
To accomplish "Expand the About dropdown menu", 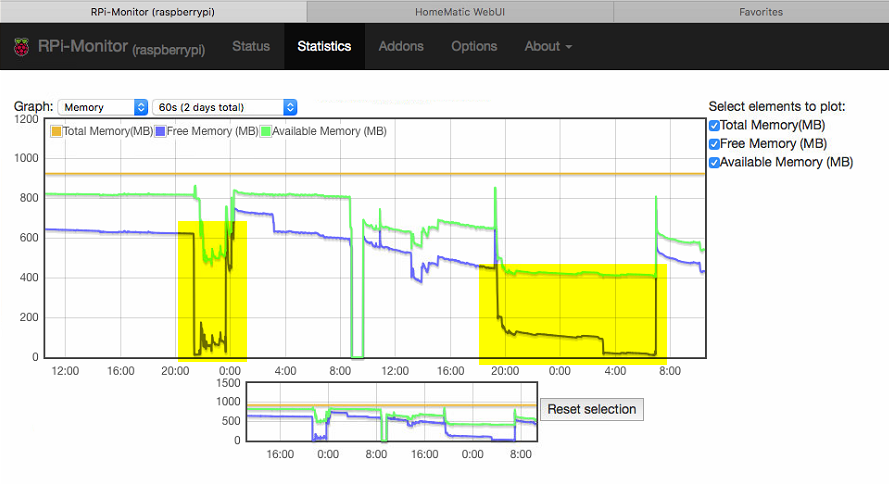I will [x=548, y=47].
